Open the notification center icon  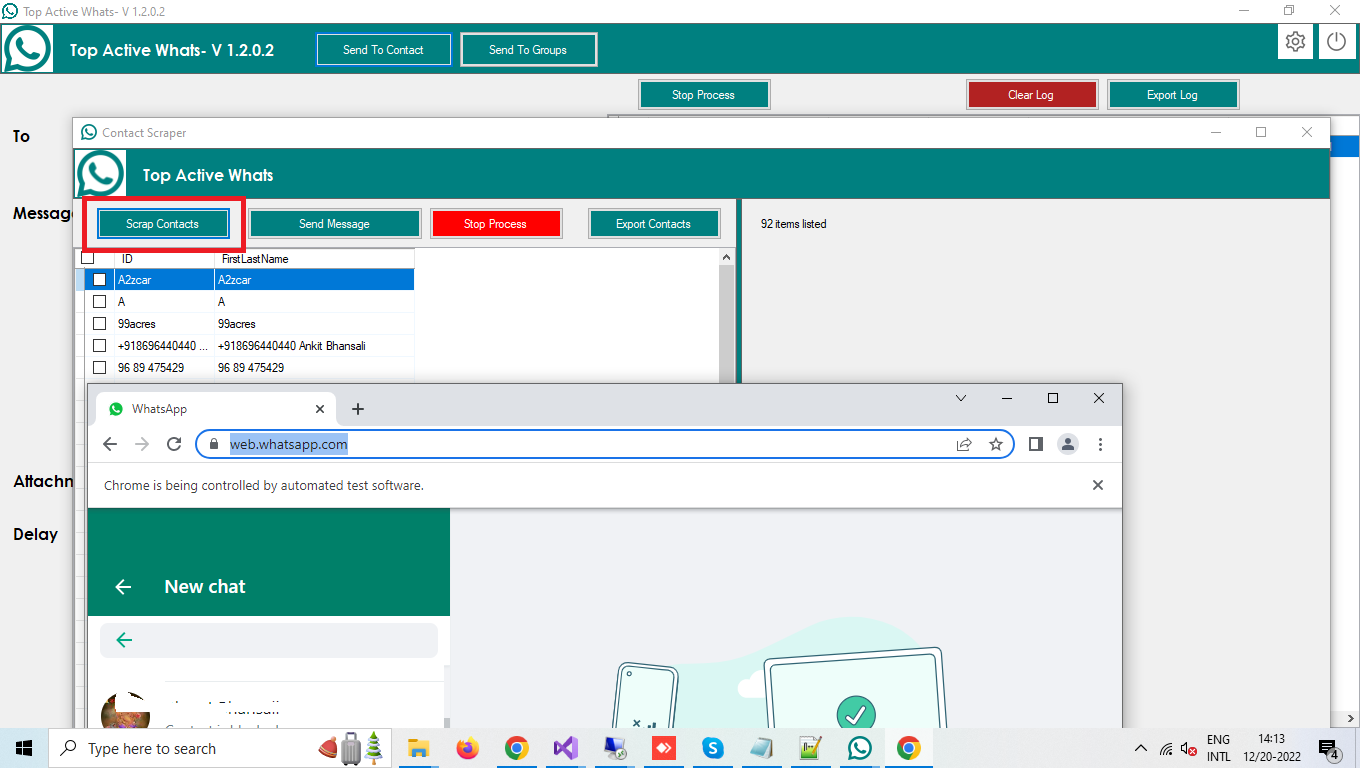pos(1329,748)
